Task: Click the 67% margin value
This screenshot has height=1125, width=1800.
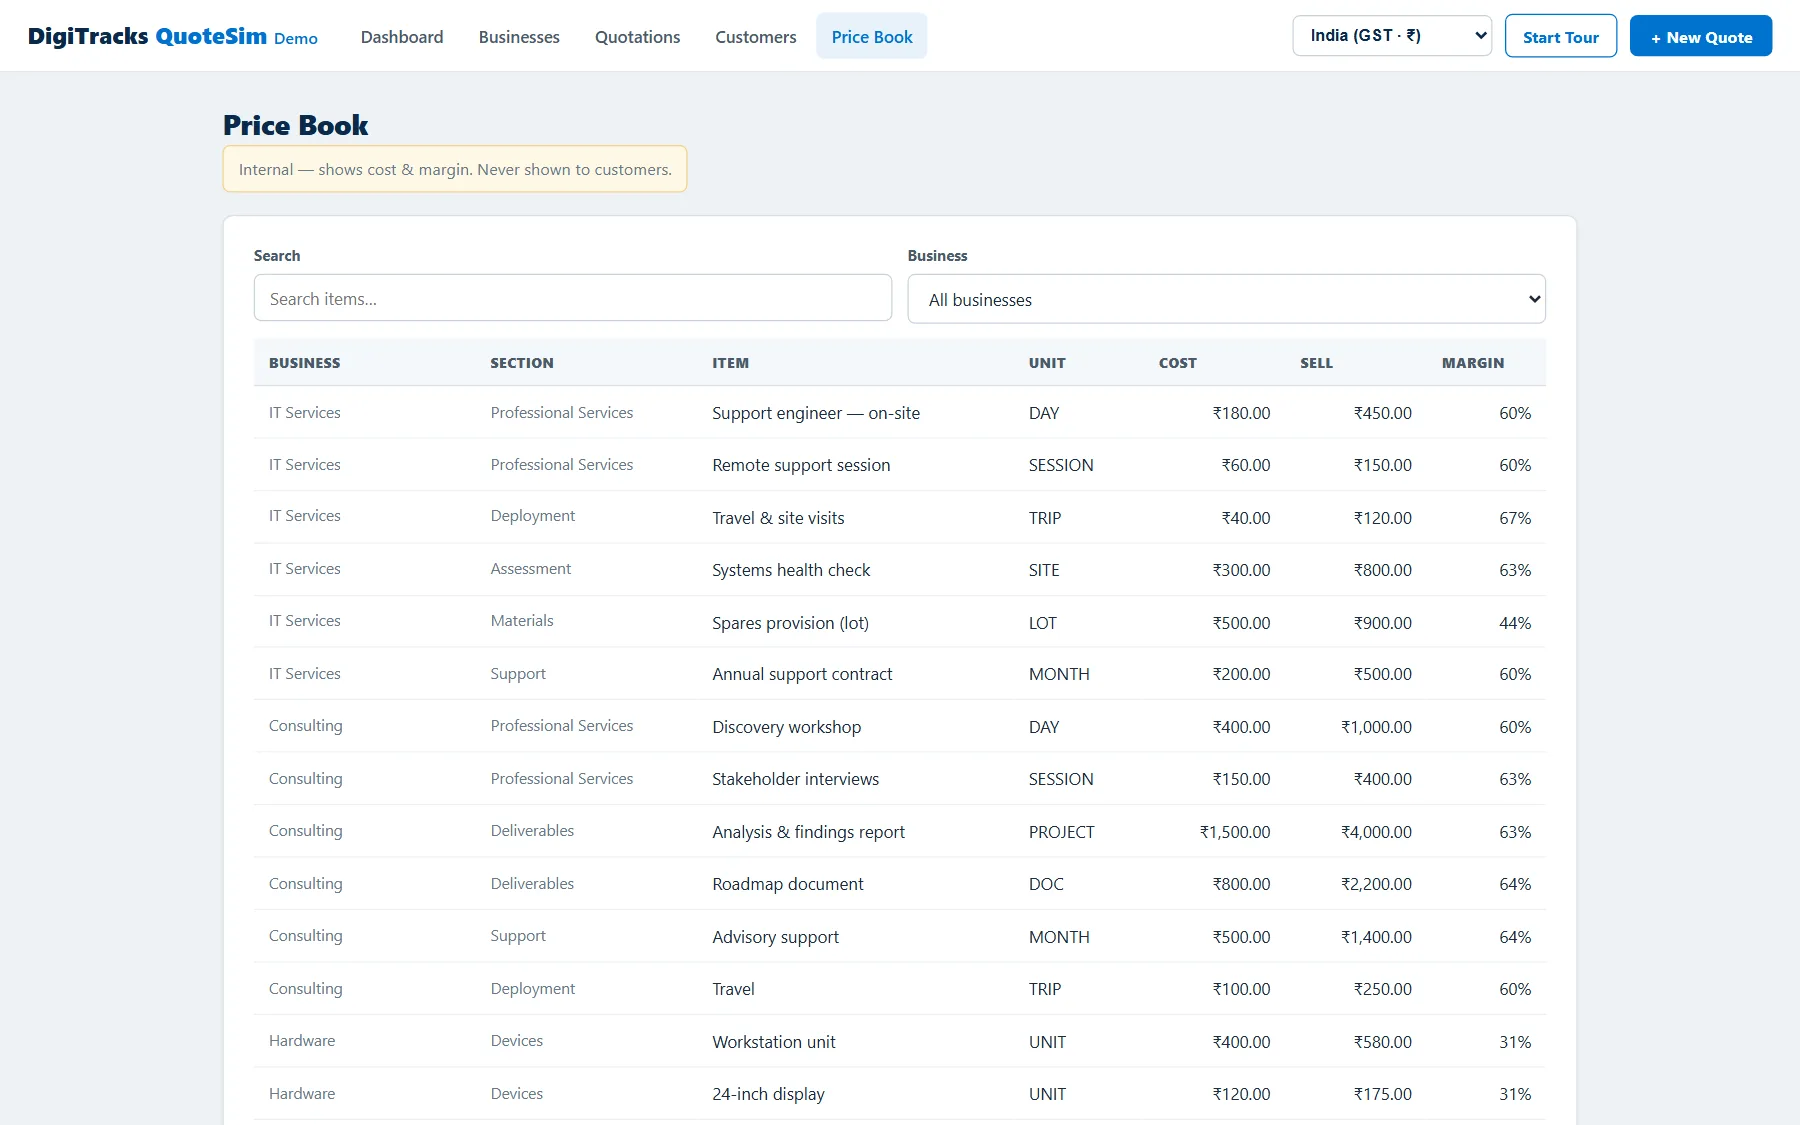Action: [1515, 518]
